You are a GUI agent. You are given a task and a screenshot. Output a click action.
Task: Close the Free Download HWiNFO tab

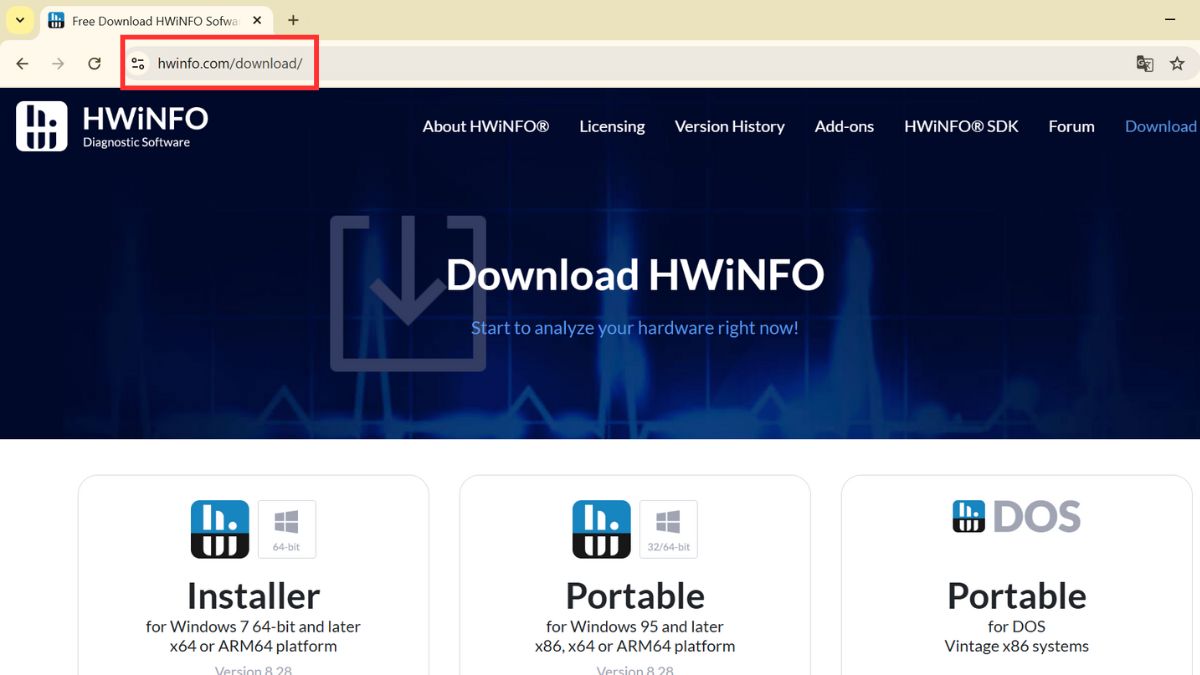(257, 20)
